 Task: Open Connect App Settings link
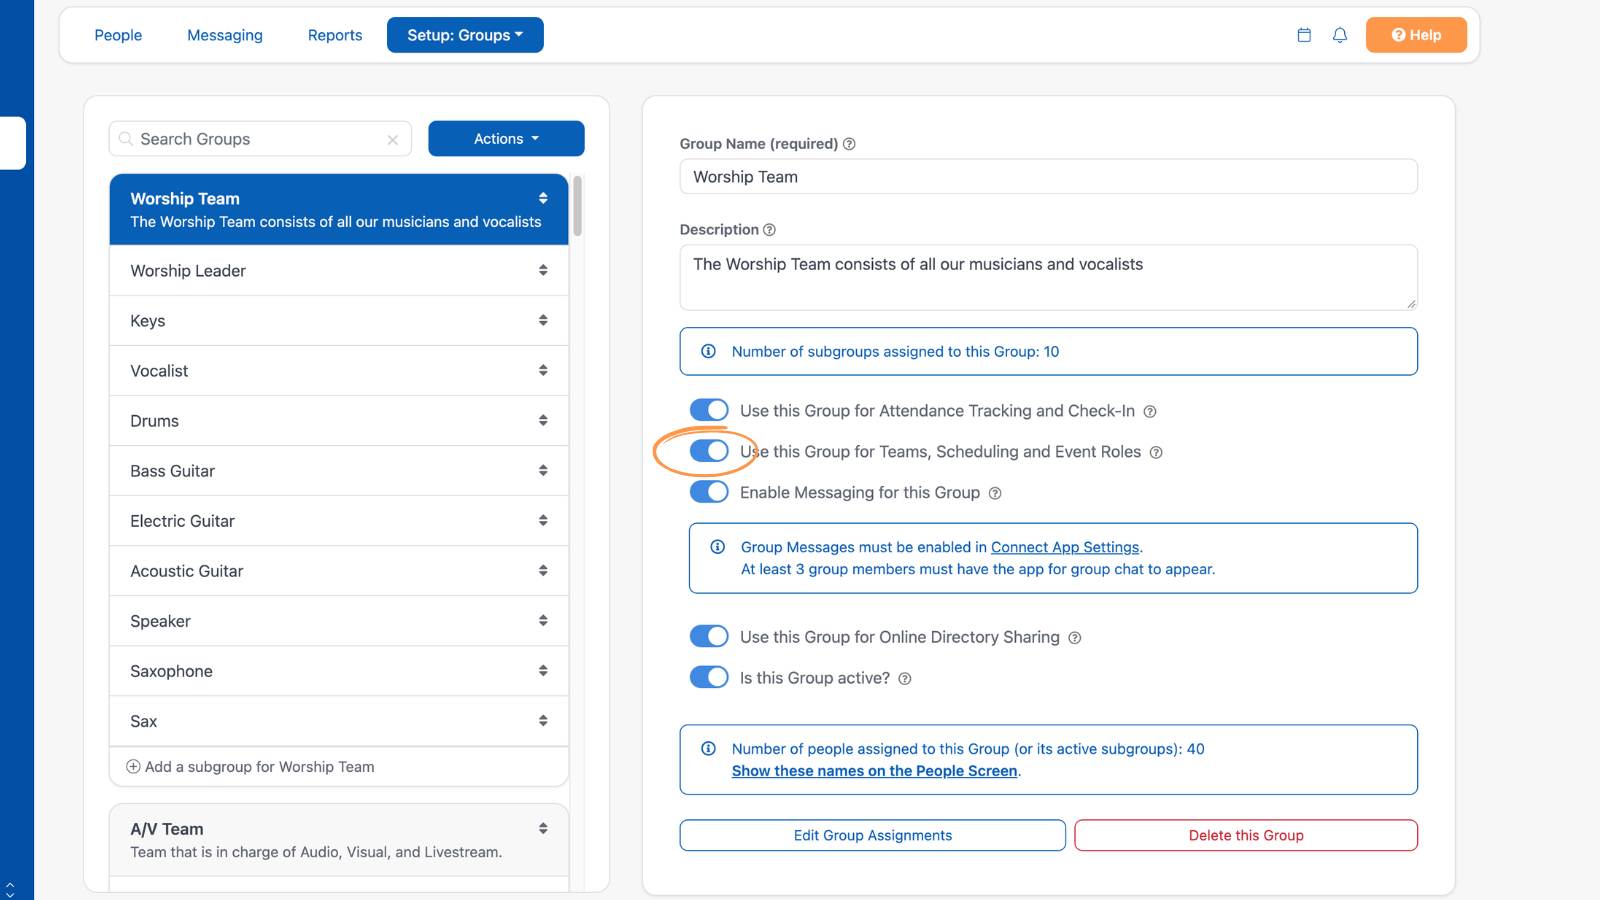[x=1065, y=548]
